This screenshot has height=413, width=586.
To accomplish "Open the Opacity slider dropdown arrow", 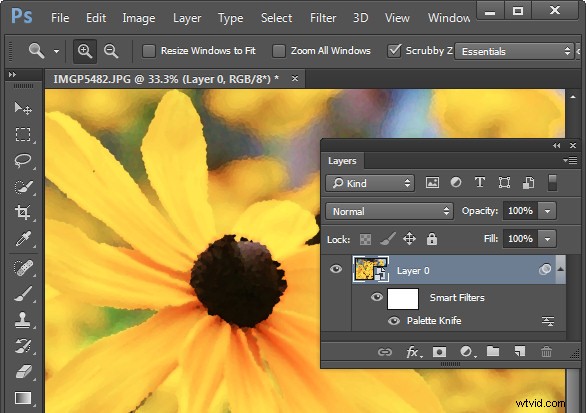I will 547,211.
